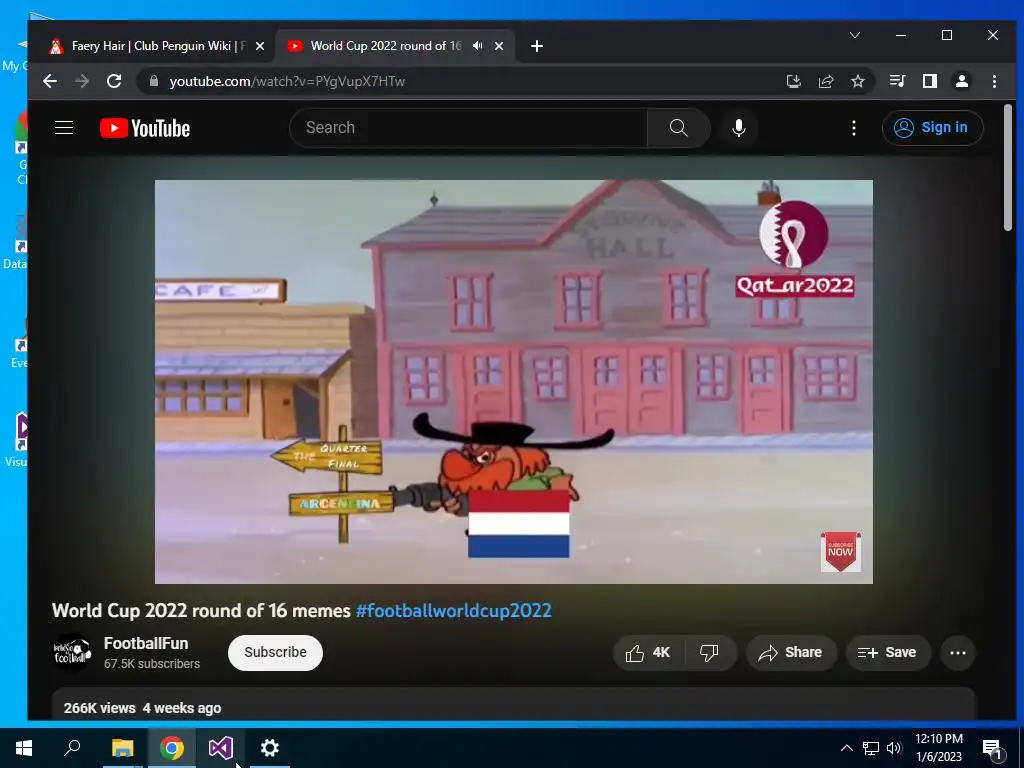Open the #footballworldcup2022 hashtag link
1024x768 pixels.
[x=453, y=611]
